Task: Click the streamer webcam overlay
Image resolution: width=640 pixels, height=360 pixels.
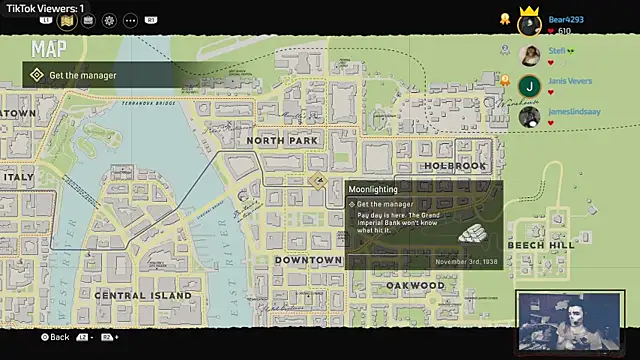Action: point(570,321)
